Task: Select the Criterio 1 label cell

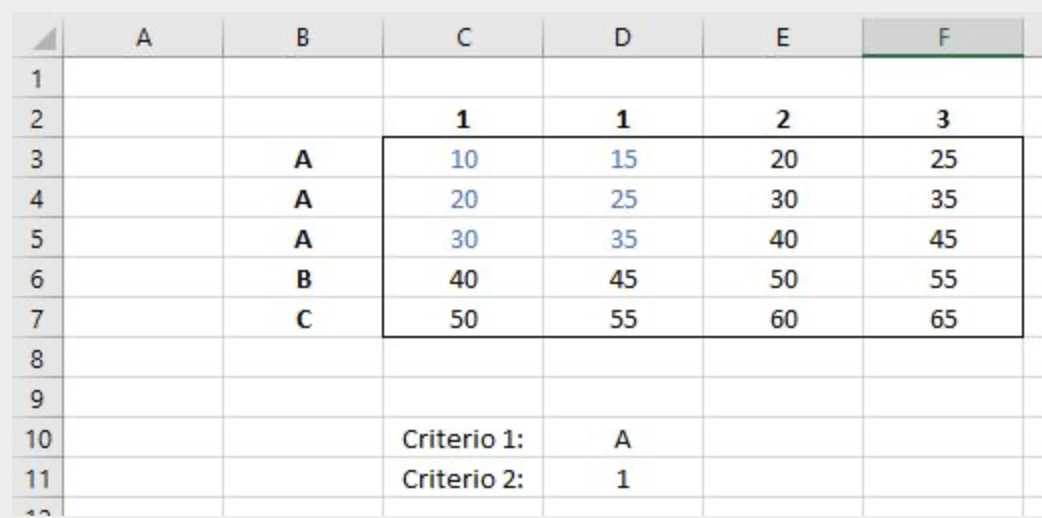Action: pos(462,438)
